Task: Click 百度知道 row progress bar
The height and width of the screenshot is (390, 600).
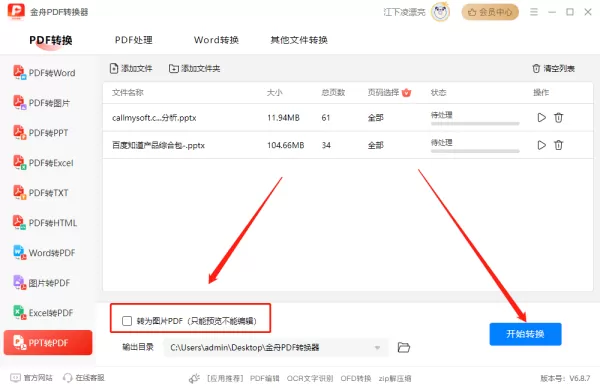Action: (475, 151)
